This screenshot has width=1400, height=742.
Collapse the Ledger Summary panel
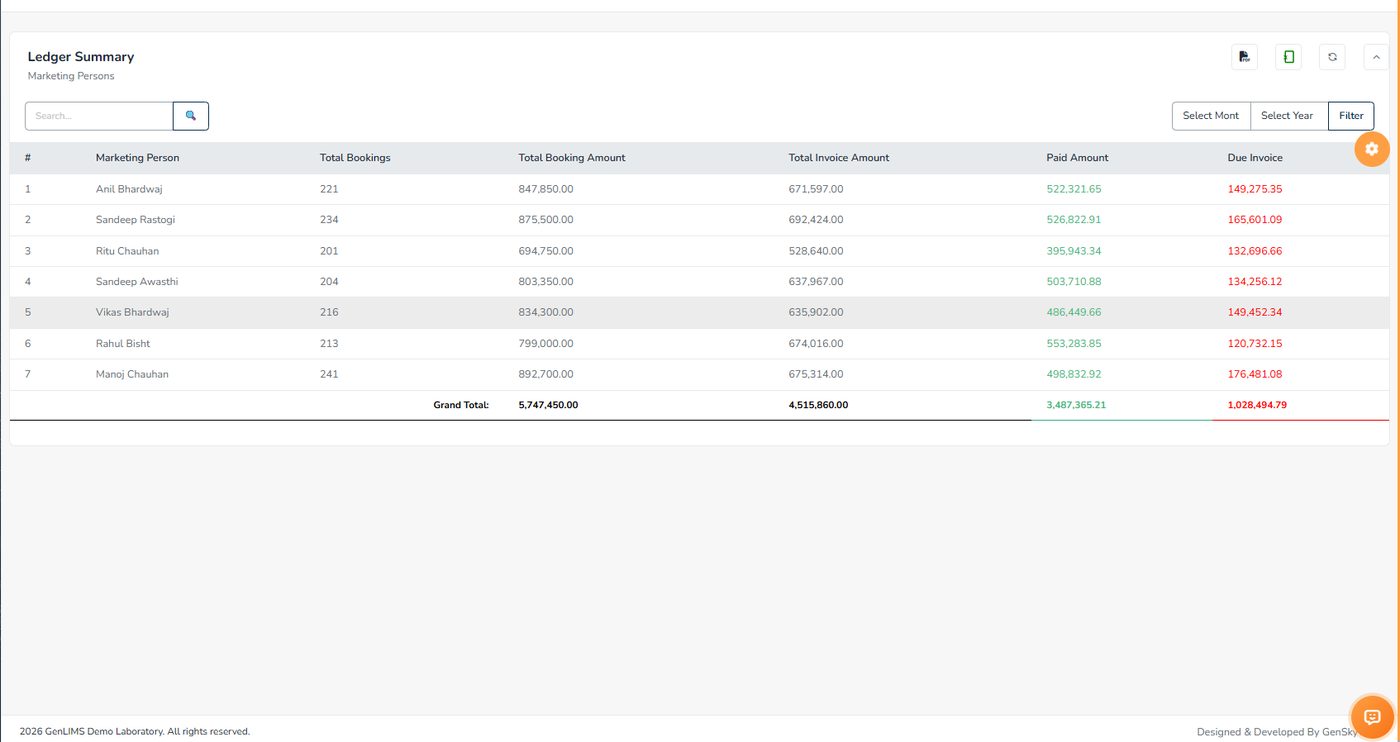pos(1376,57)
